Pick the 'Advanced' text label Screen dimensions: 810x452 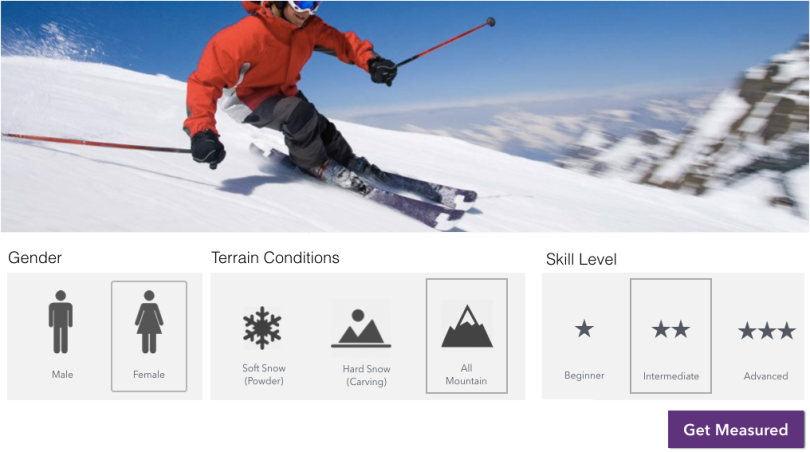[766, 376]
